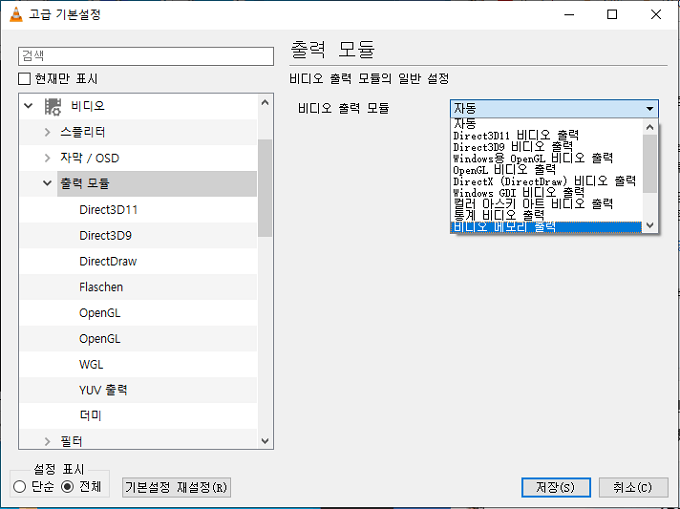Select the '자막 / OSD' tree item
Viewport: 680px width, 509px height.
click(89, 158)
